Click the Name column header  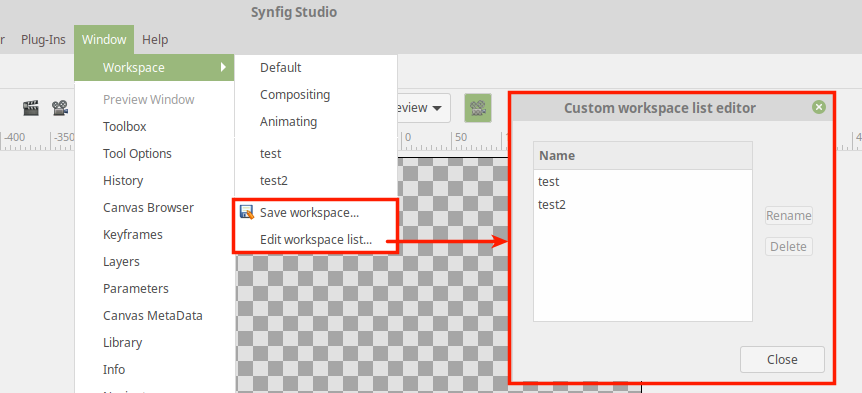click(x=643, y=156)
